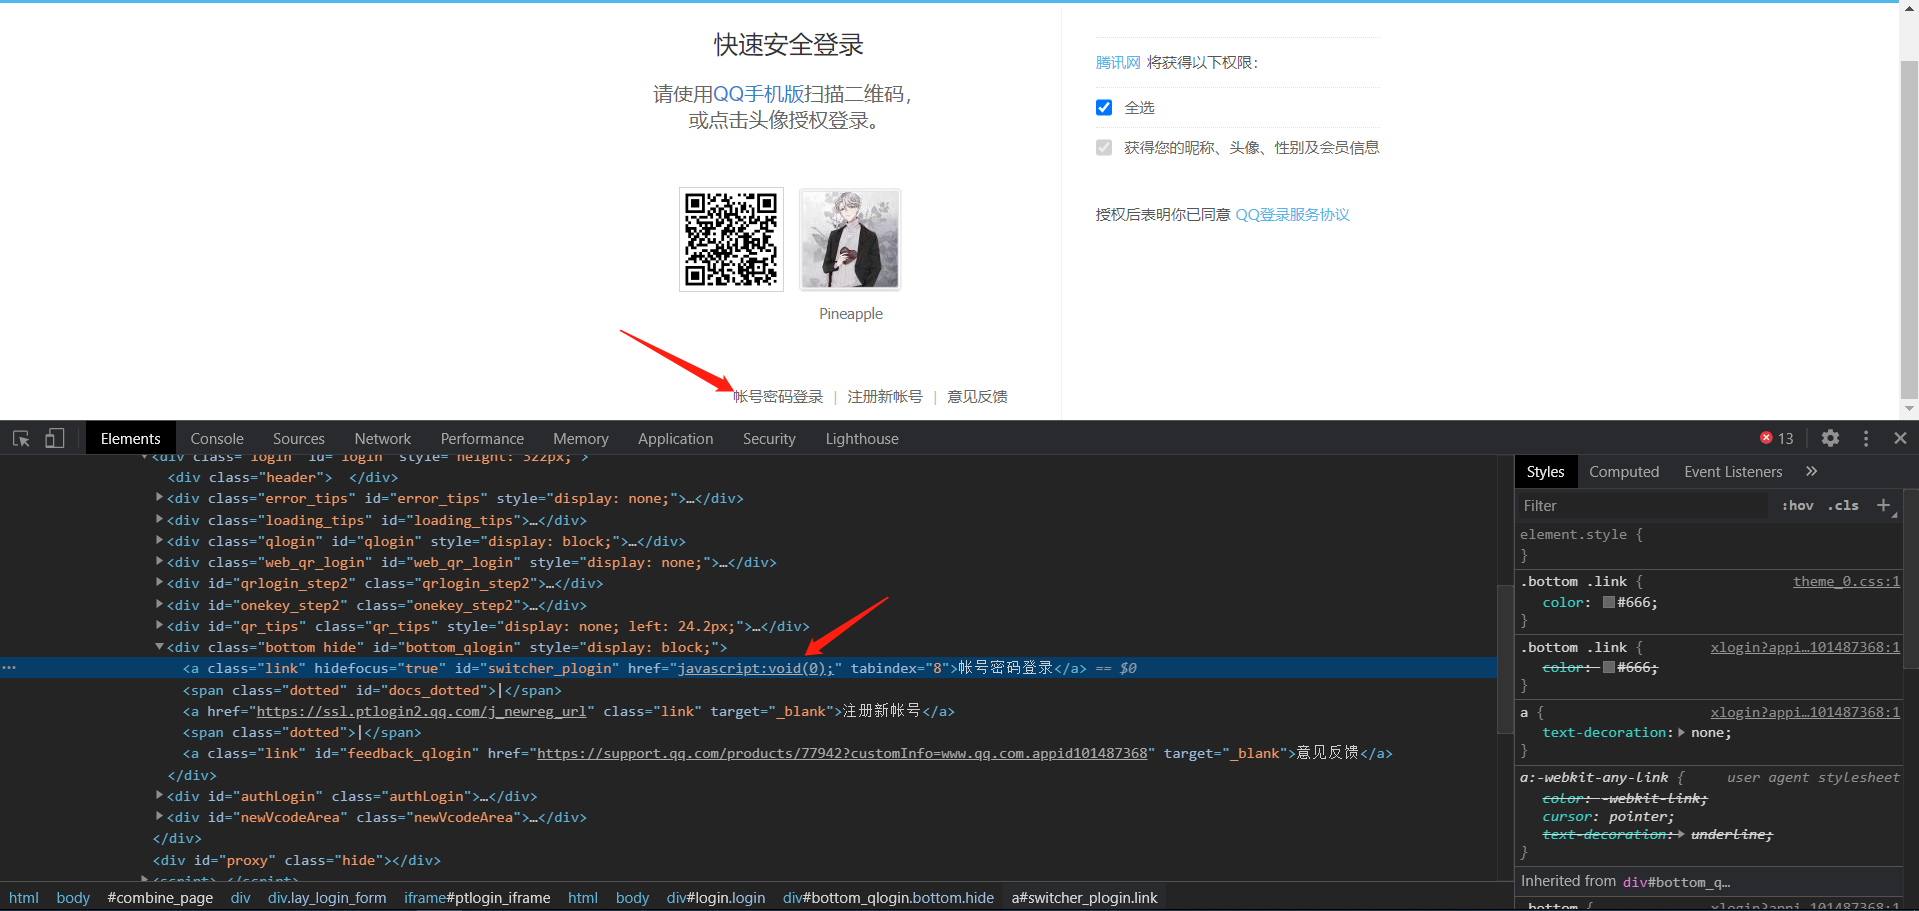Click the 帐号密码登录 login link

(777, 396)
